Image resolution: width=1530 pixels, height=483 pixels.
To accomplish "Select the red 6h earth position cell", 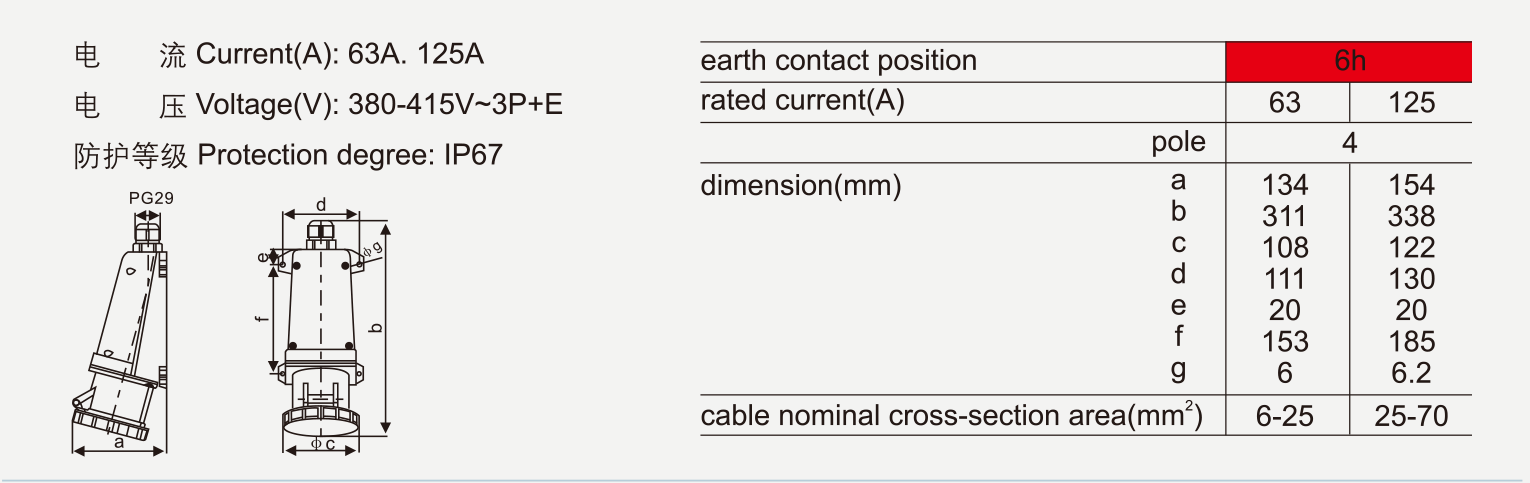I will (1349, 61).
